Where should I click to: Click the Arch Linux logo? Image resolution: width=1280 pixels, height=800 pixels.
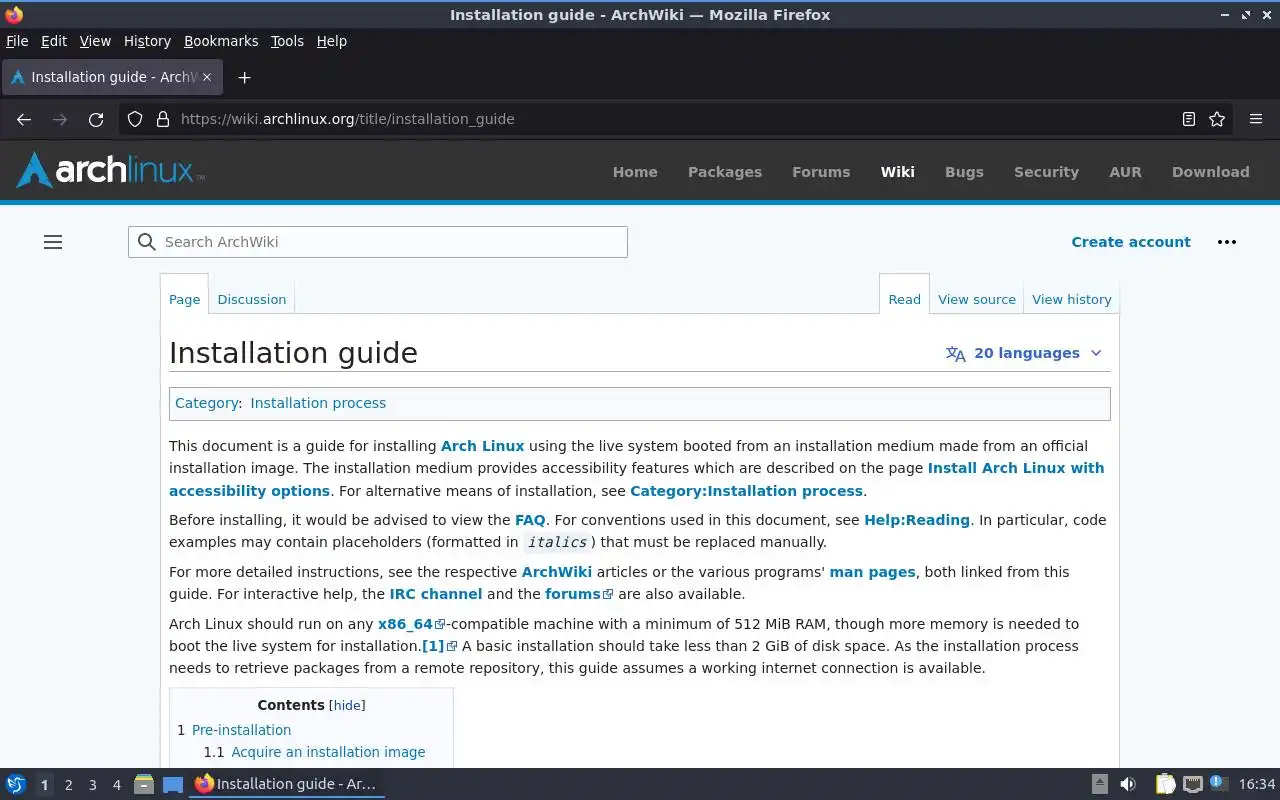(110, 170)
